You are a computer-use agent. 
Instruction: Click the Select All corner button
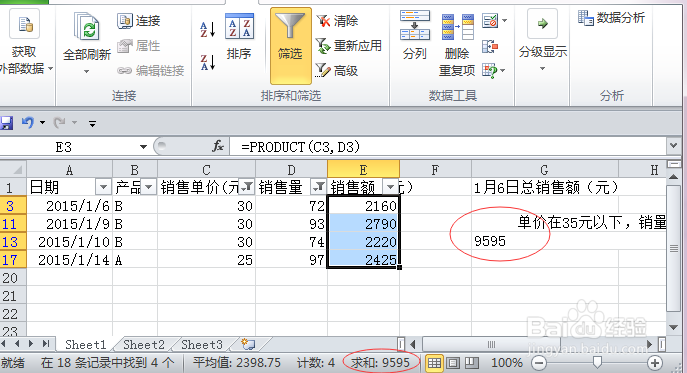tap(13, 170)
